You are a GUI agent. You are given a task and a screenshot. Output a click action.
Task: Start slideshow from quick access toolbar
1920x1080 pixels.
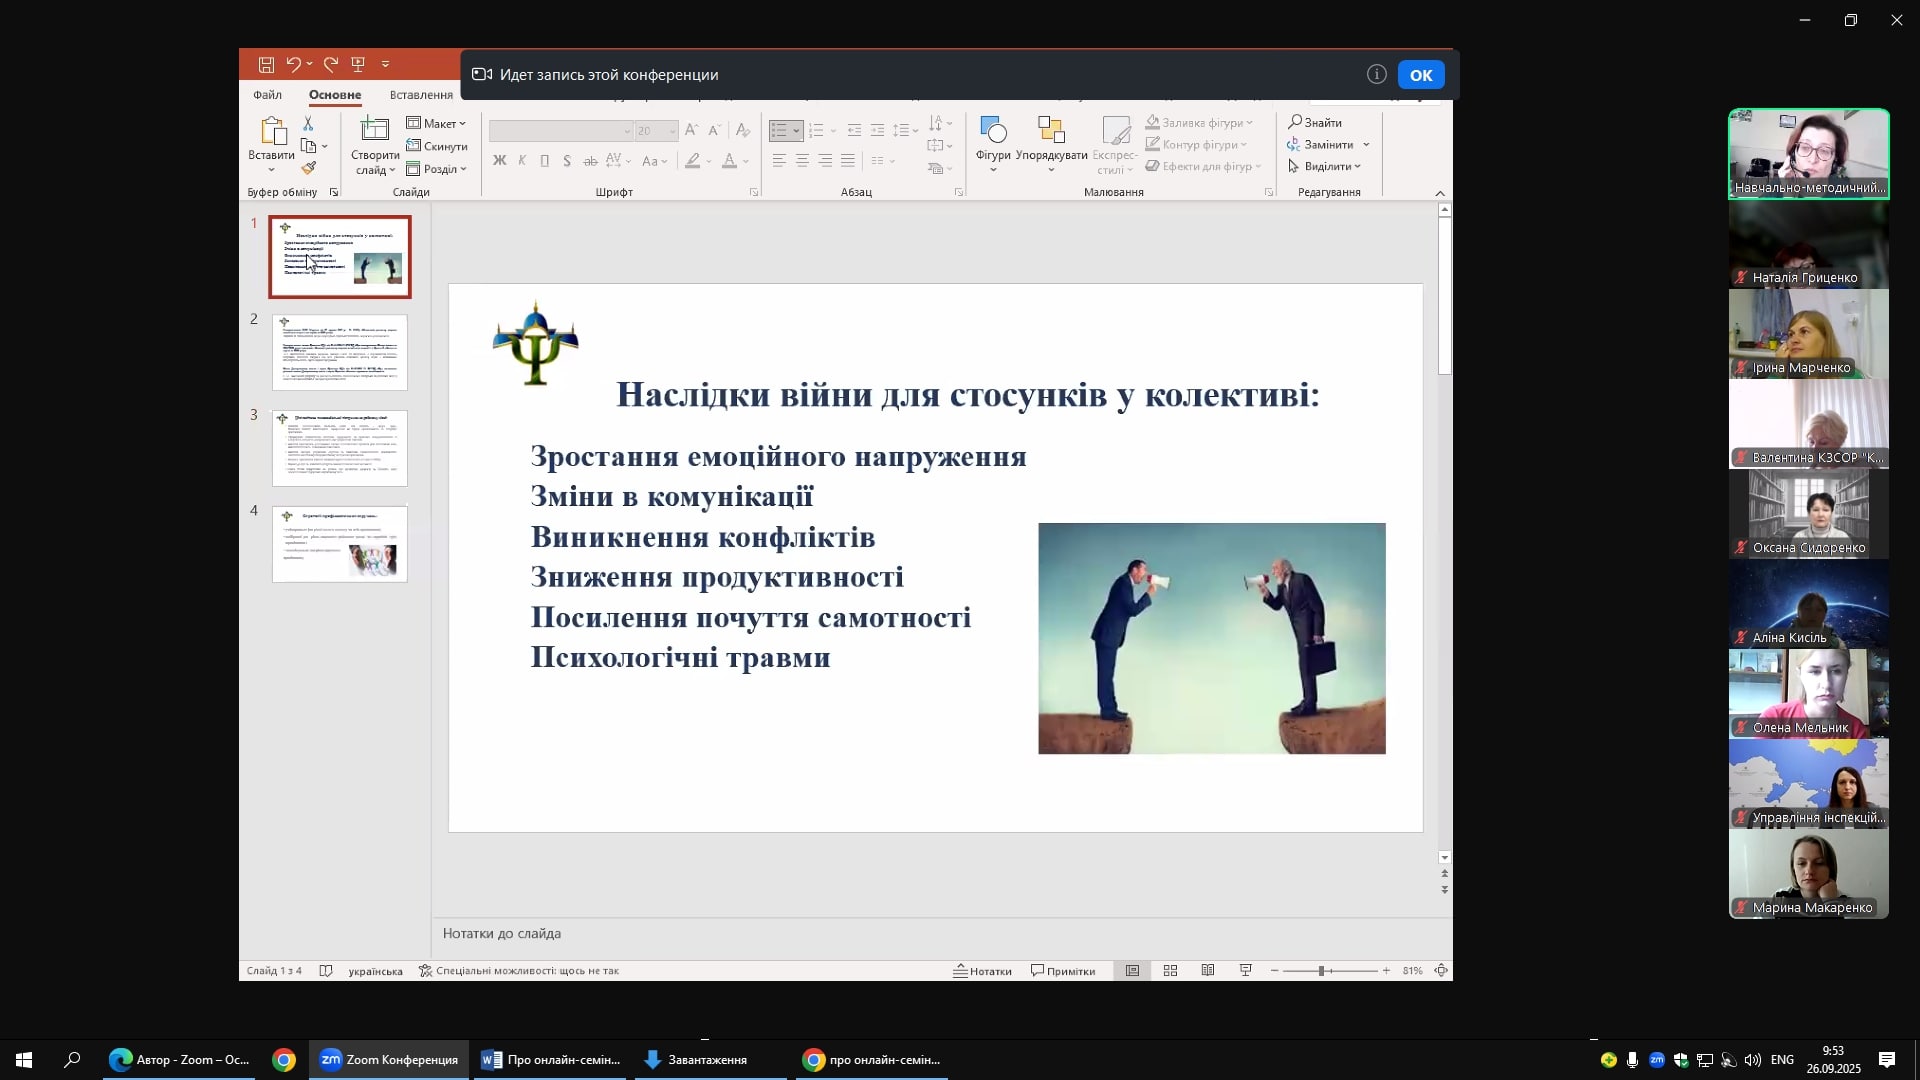[358, 65]
